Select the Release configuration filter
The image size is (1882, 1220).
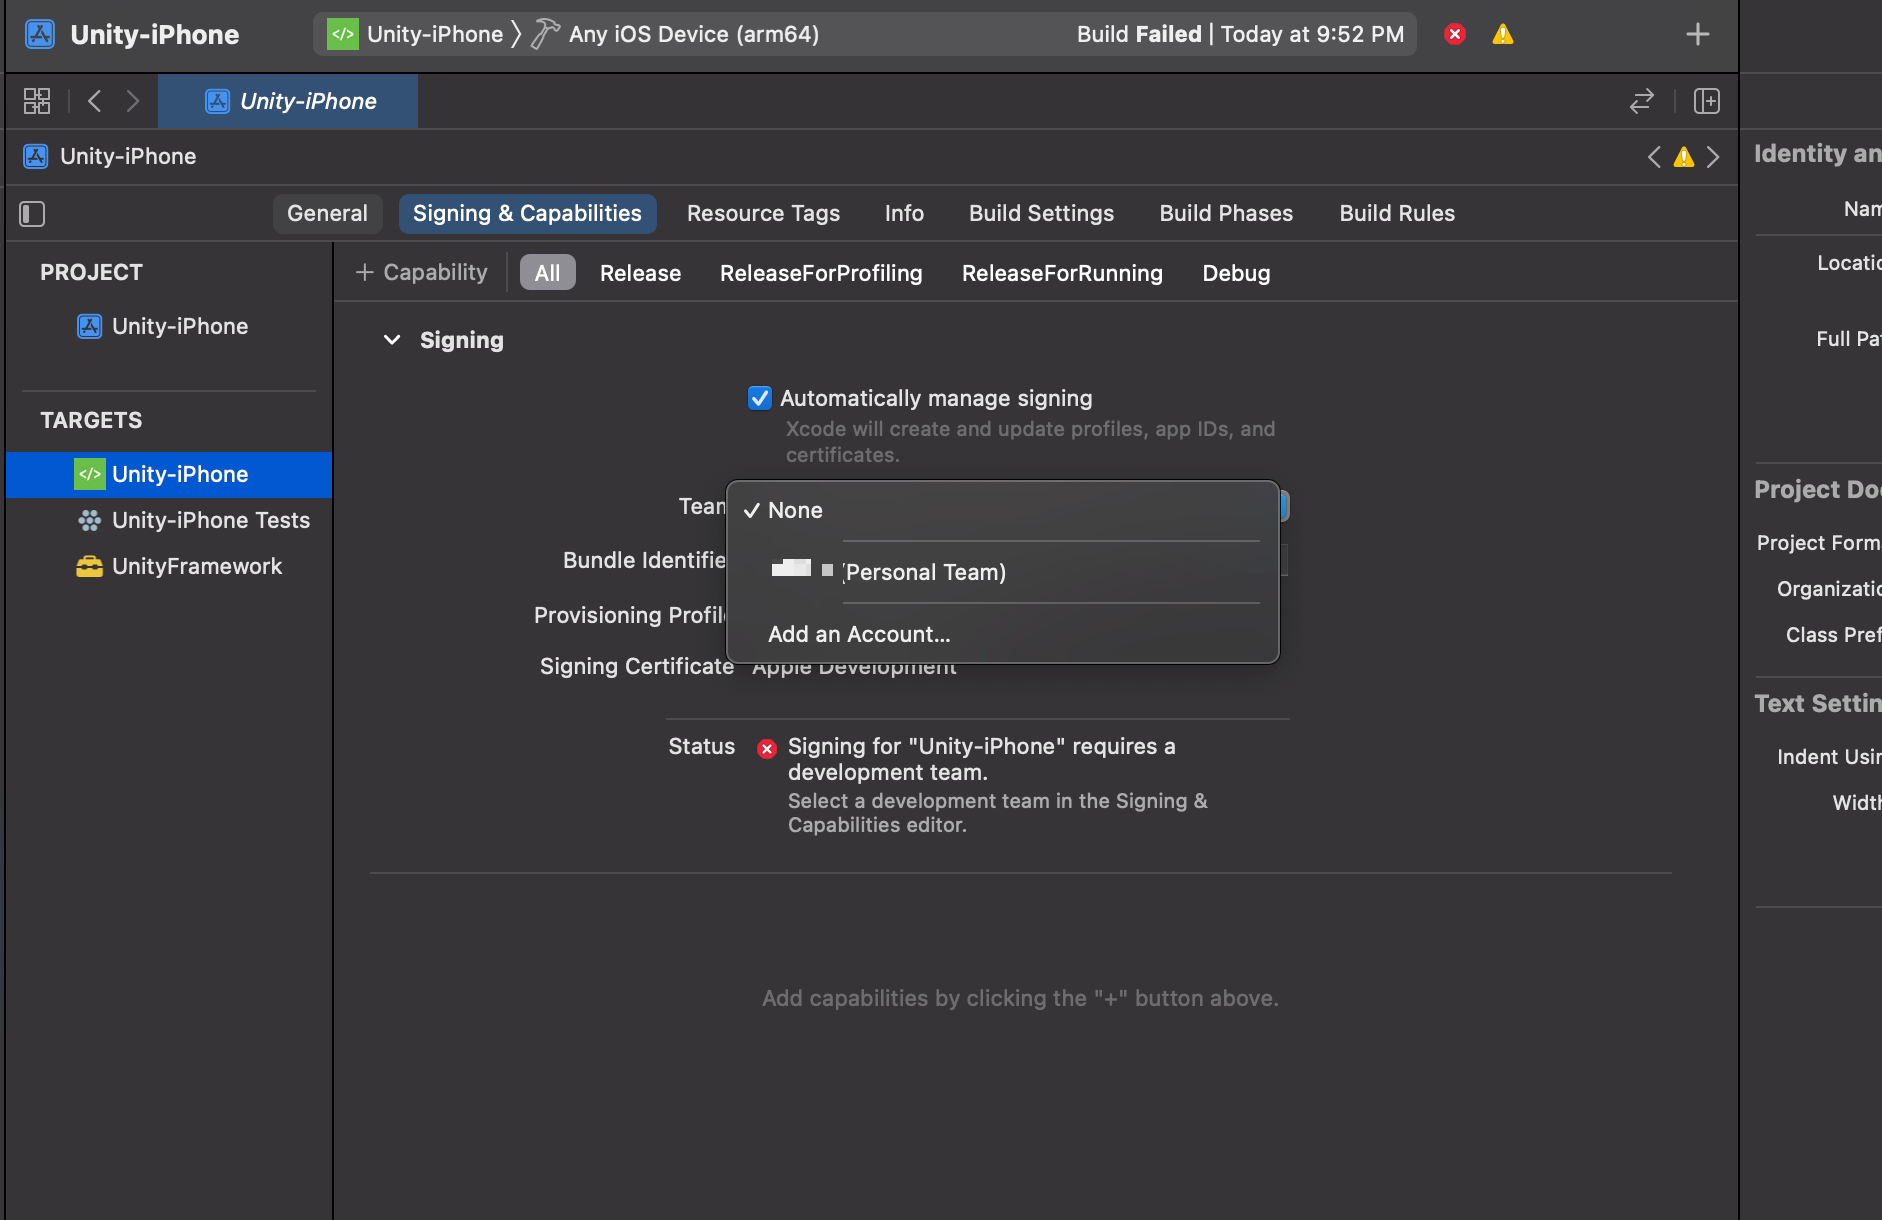coord(640,273)
